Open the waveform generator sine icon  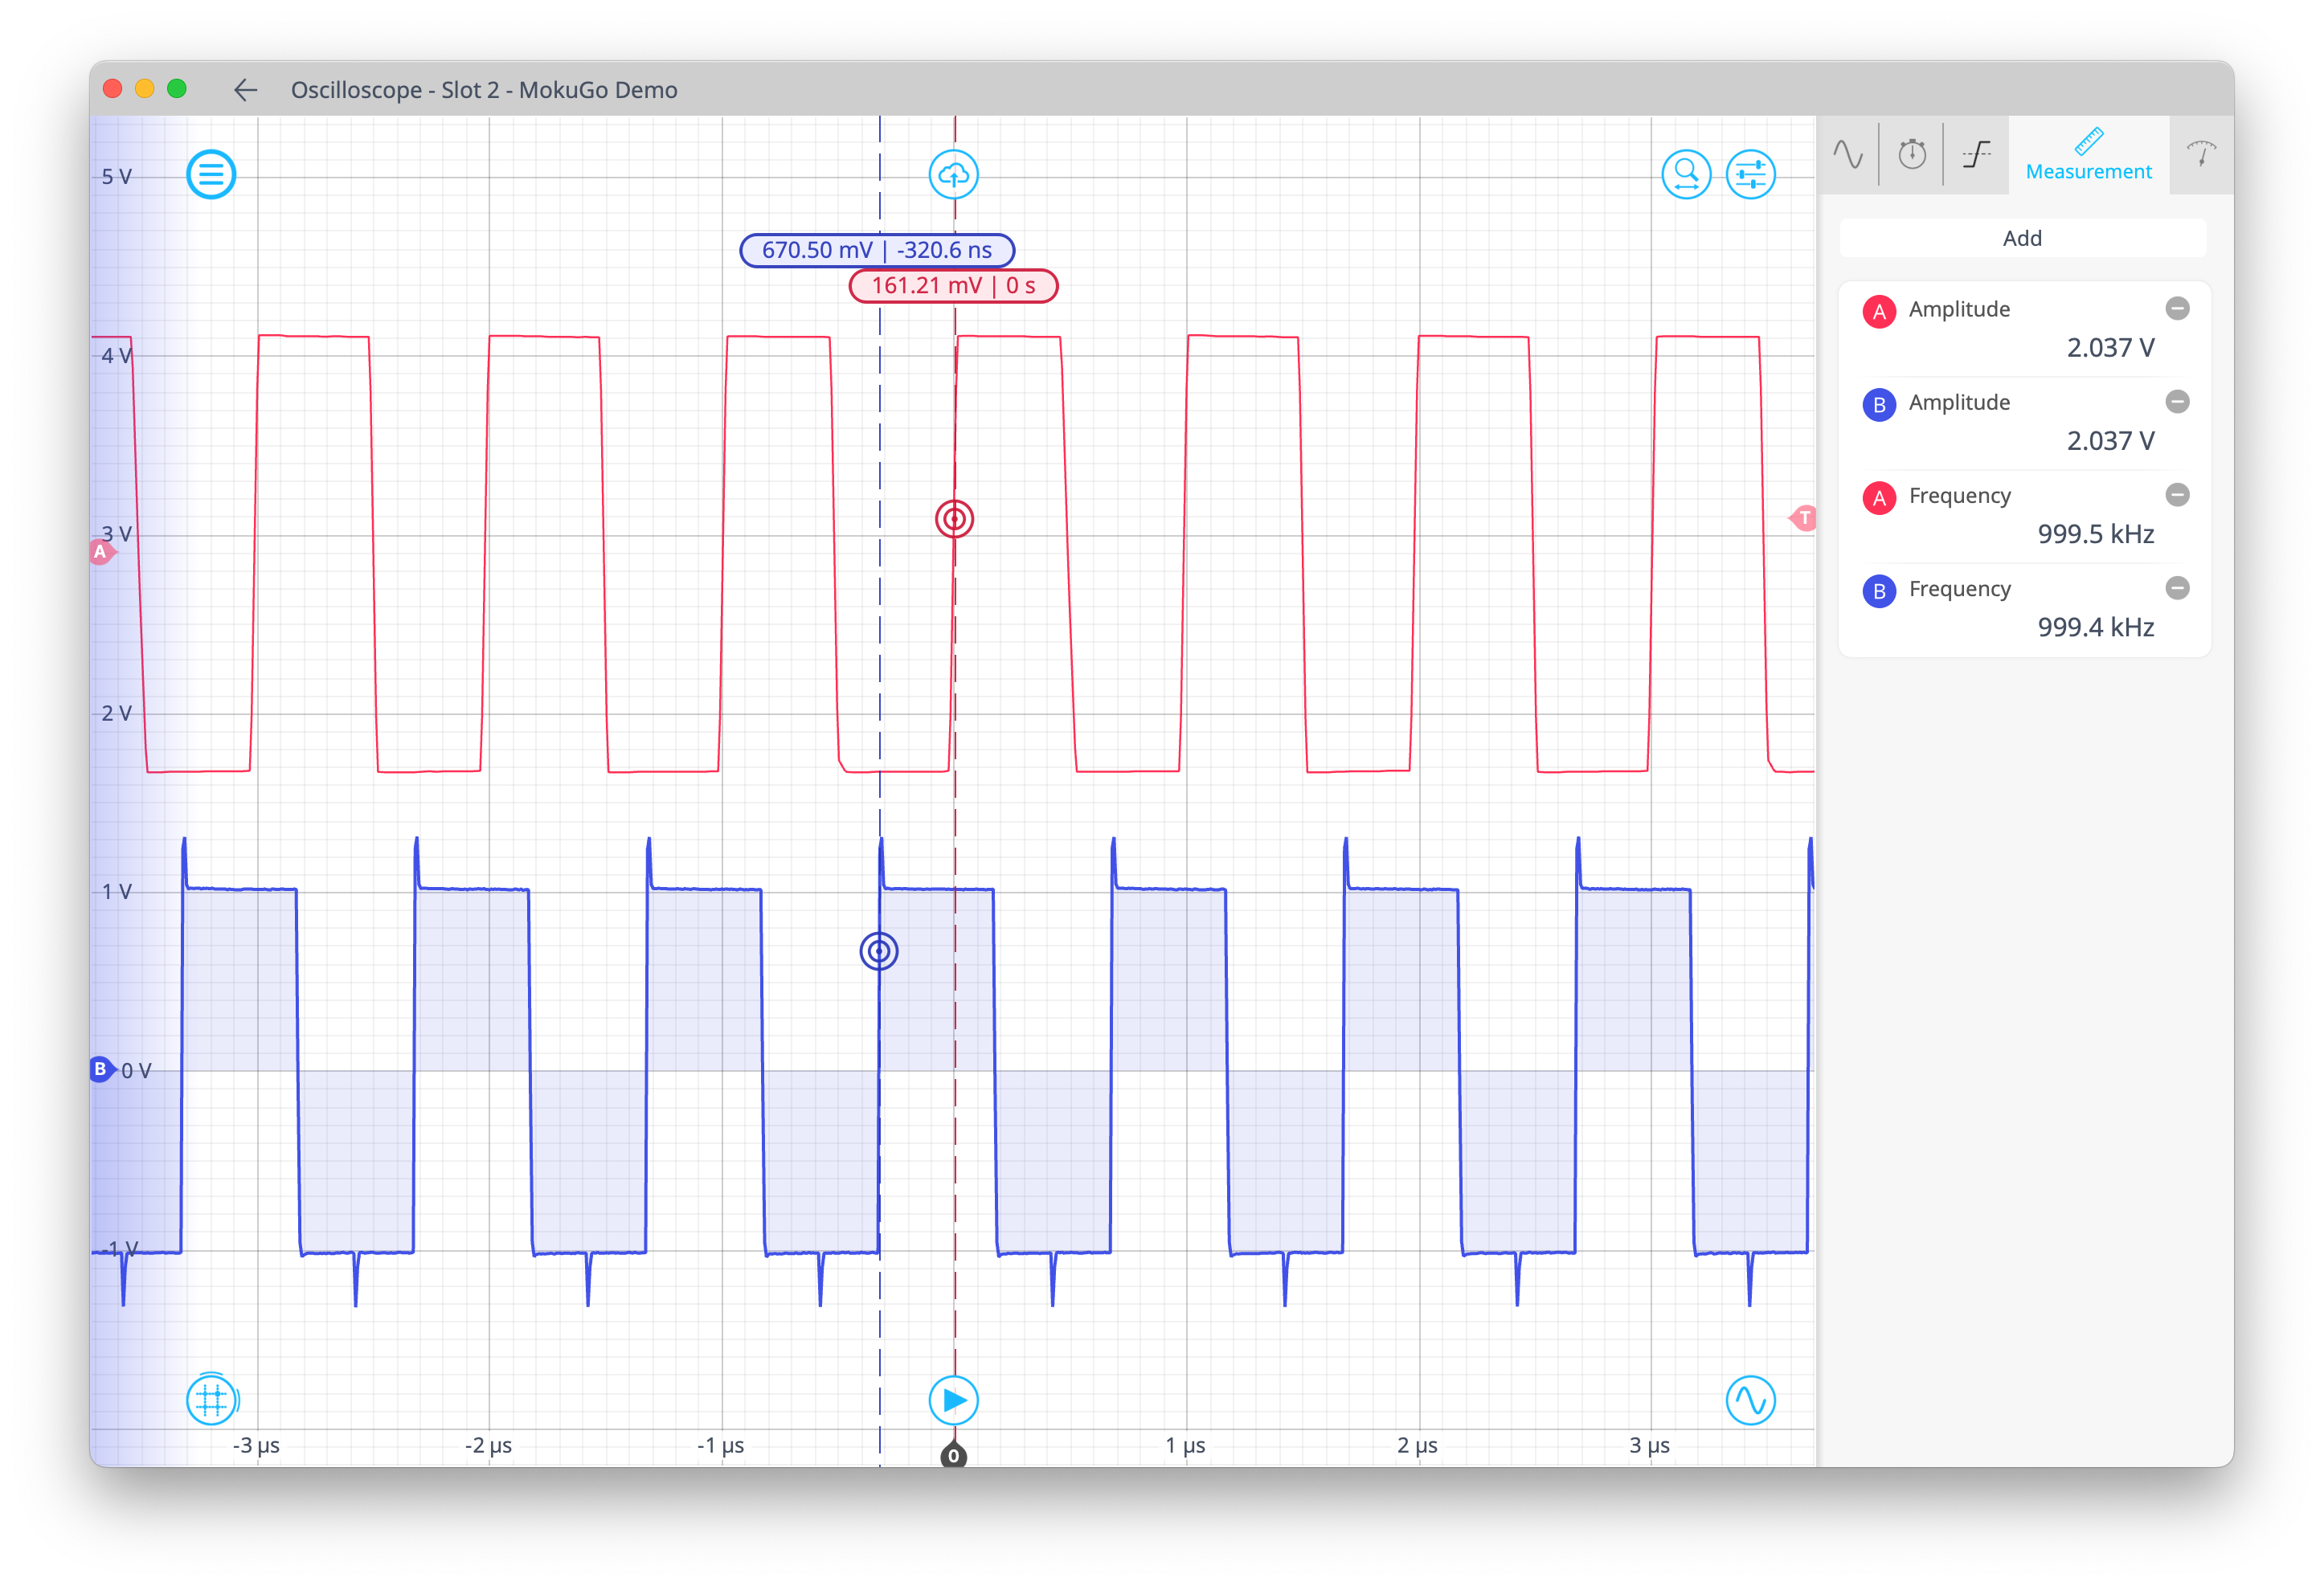(x=1750, y=1400)
